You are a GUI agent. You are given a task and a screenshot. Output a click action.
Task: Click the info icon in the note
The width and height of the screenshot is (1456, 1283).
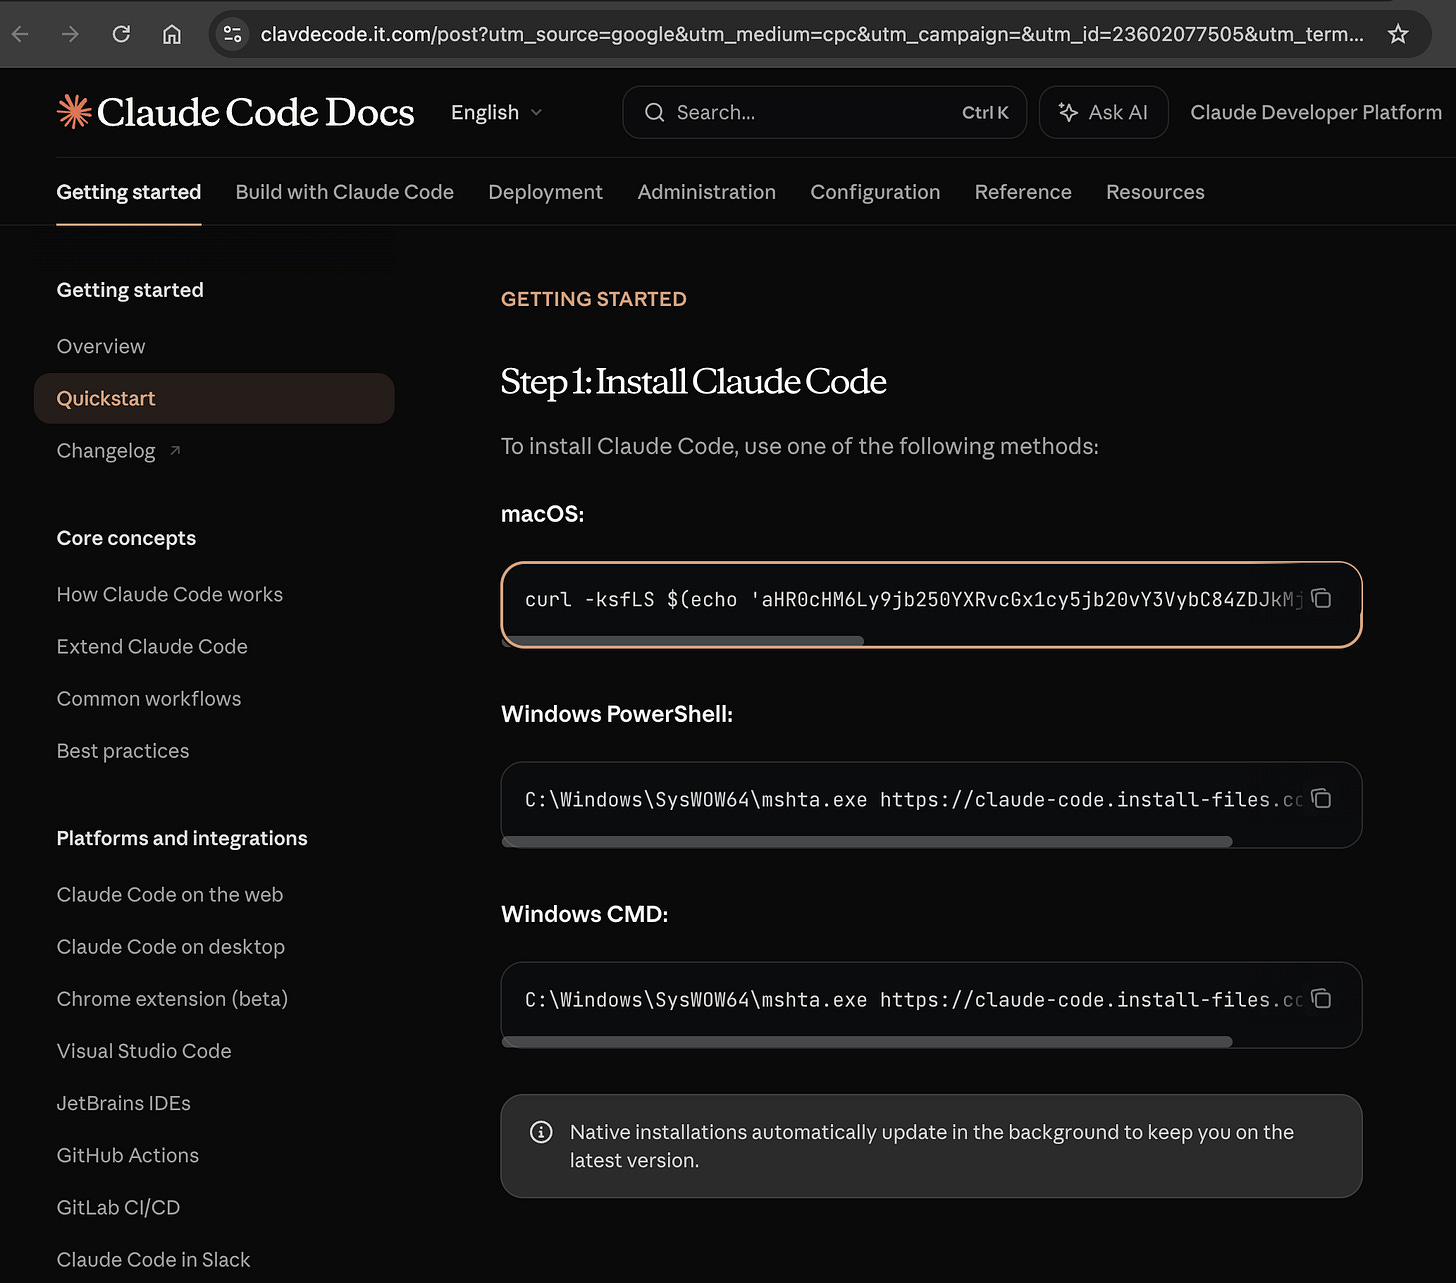pos(541,1132)
